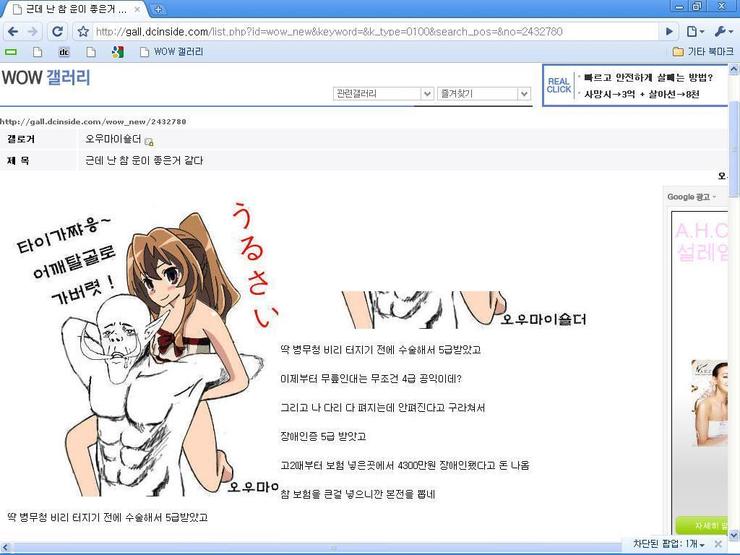Open the wrench settings menu
The width and height of the screenshot is (740, 555).
tap(723, 32)
